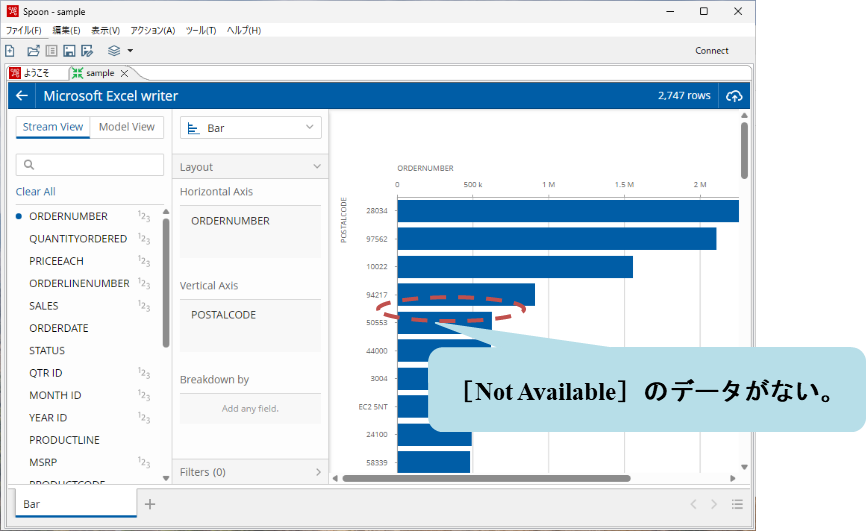The width and height of the screenshot is (866, 531).
Task: Select the STATUS field
Action: click(x=47, y=351)
